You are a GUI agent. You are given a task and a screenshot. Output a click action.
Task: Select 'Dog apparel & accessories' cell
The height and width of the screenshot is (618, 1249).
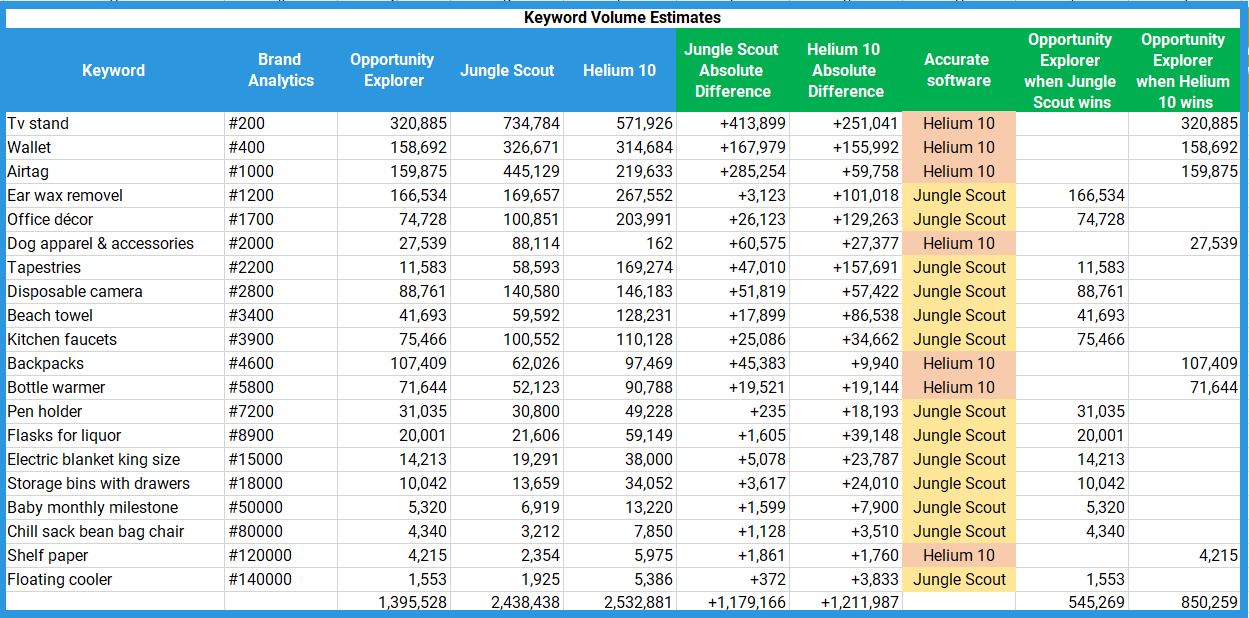click(114, 244)
